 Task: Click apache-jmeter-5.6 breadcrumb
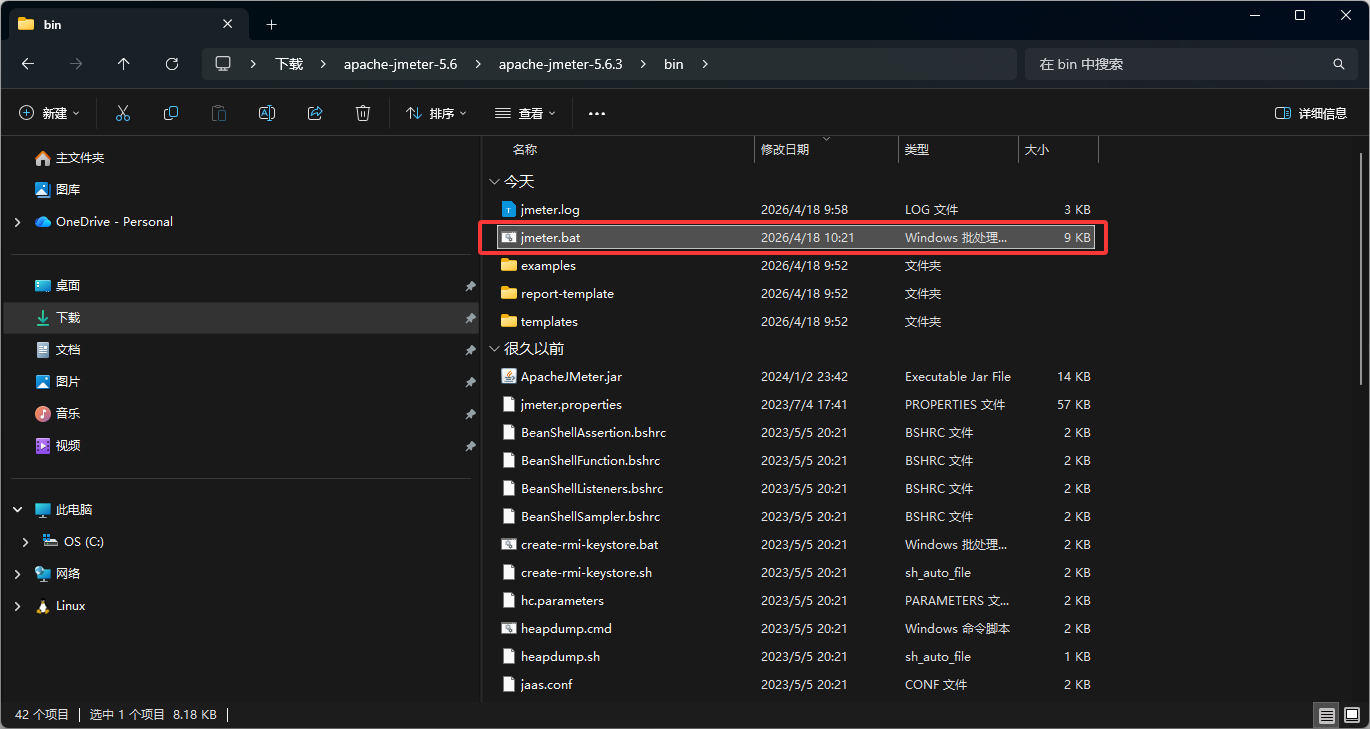[400, 64]
